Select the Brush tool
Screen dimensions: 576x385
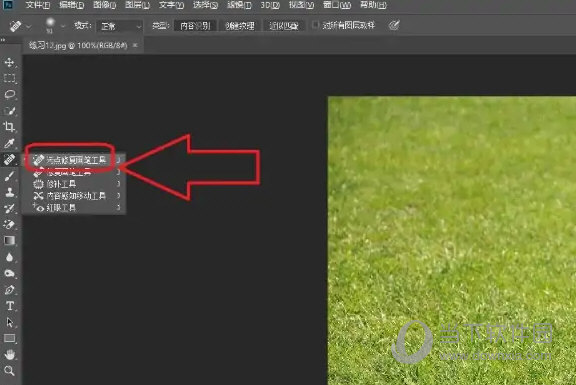coord(9,176)
